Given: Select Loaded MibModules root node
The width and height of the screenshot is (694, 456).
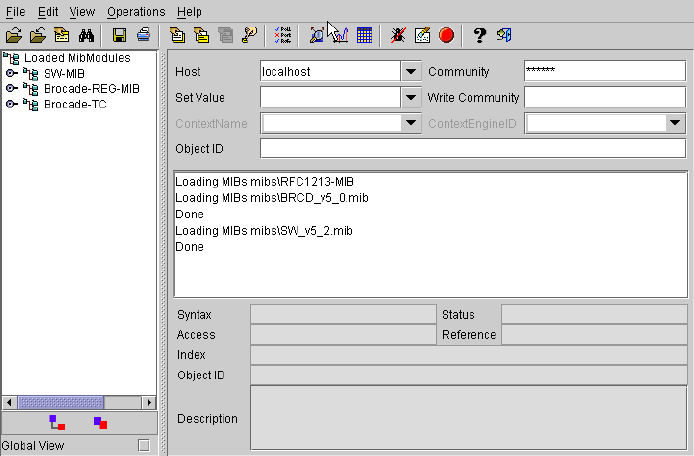Looking at the screenshot, I should point(76,58).
